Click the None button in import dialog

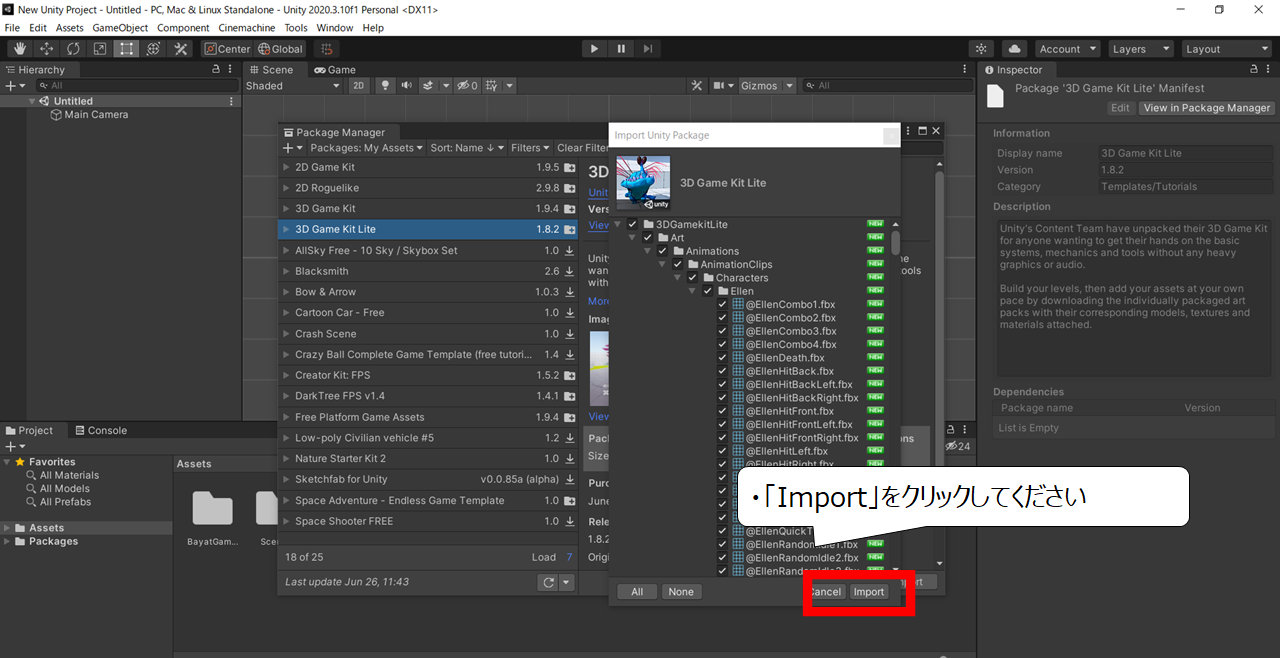point(681,592)
